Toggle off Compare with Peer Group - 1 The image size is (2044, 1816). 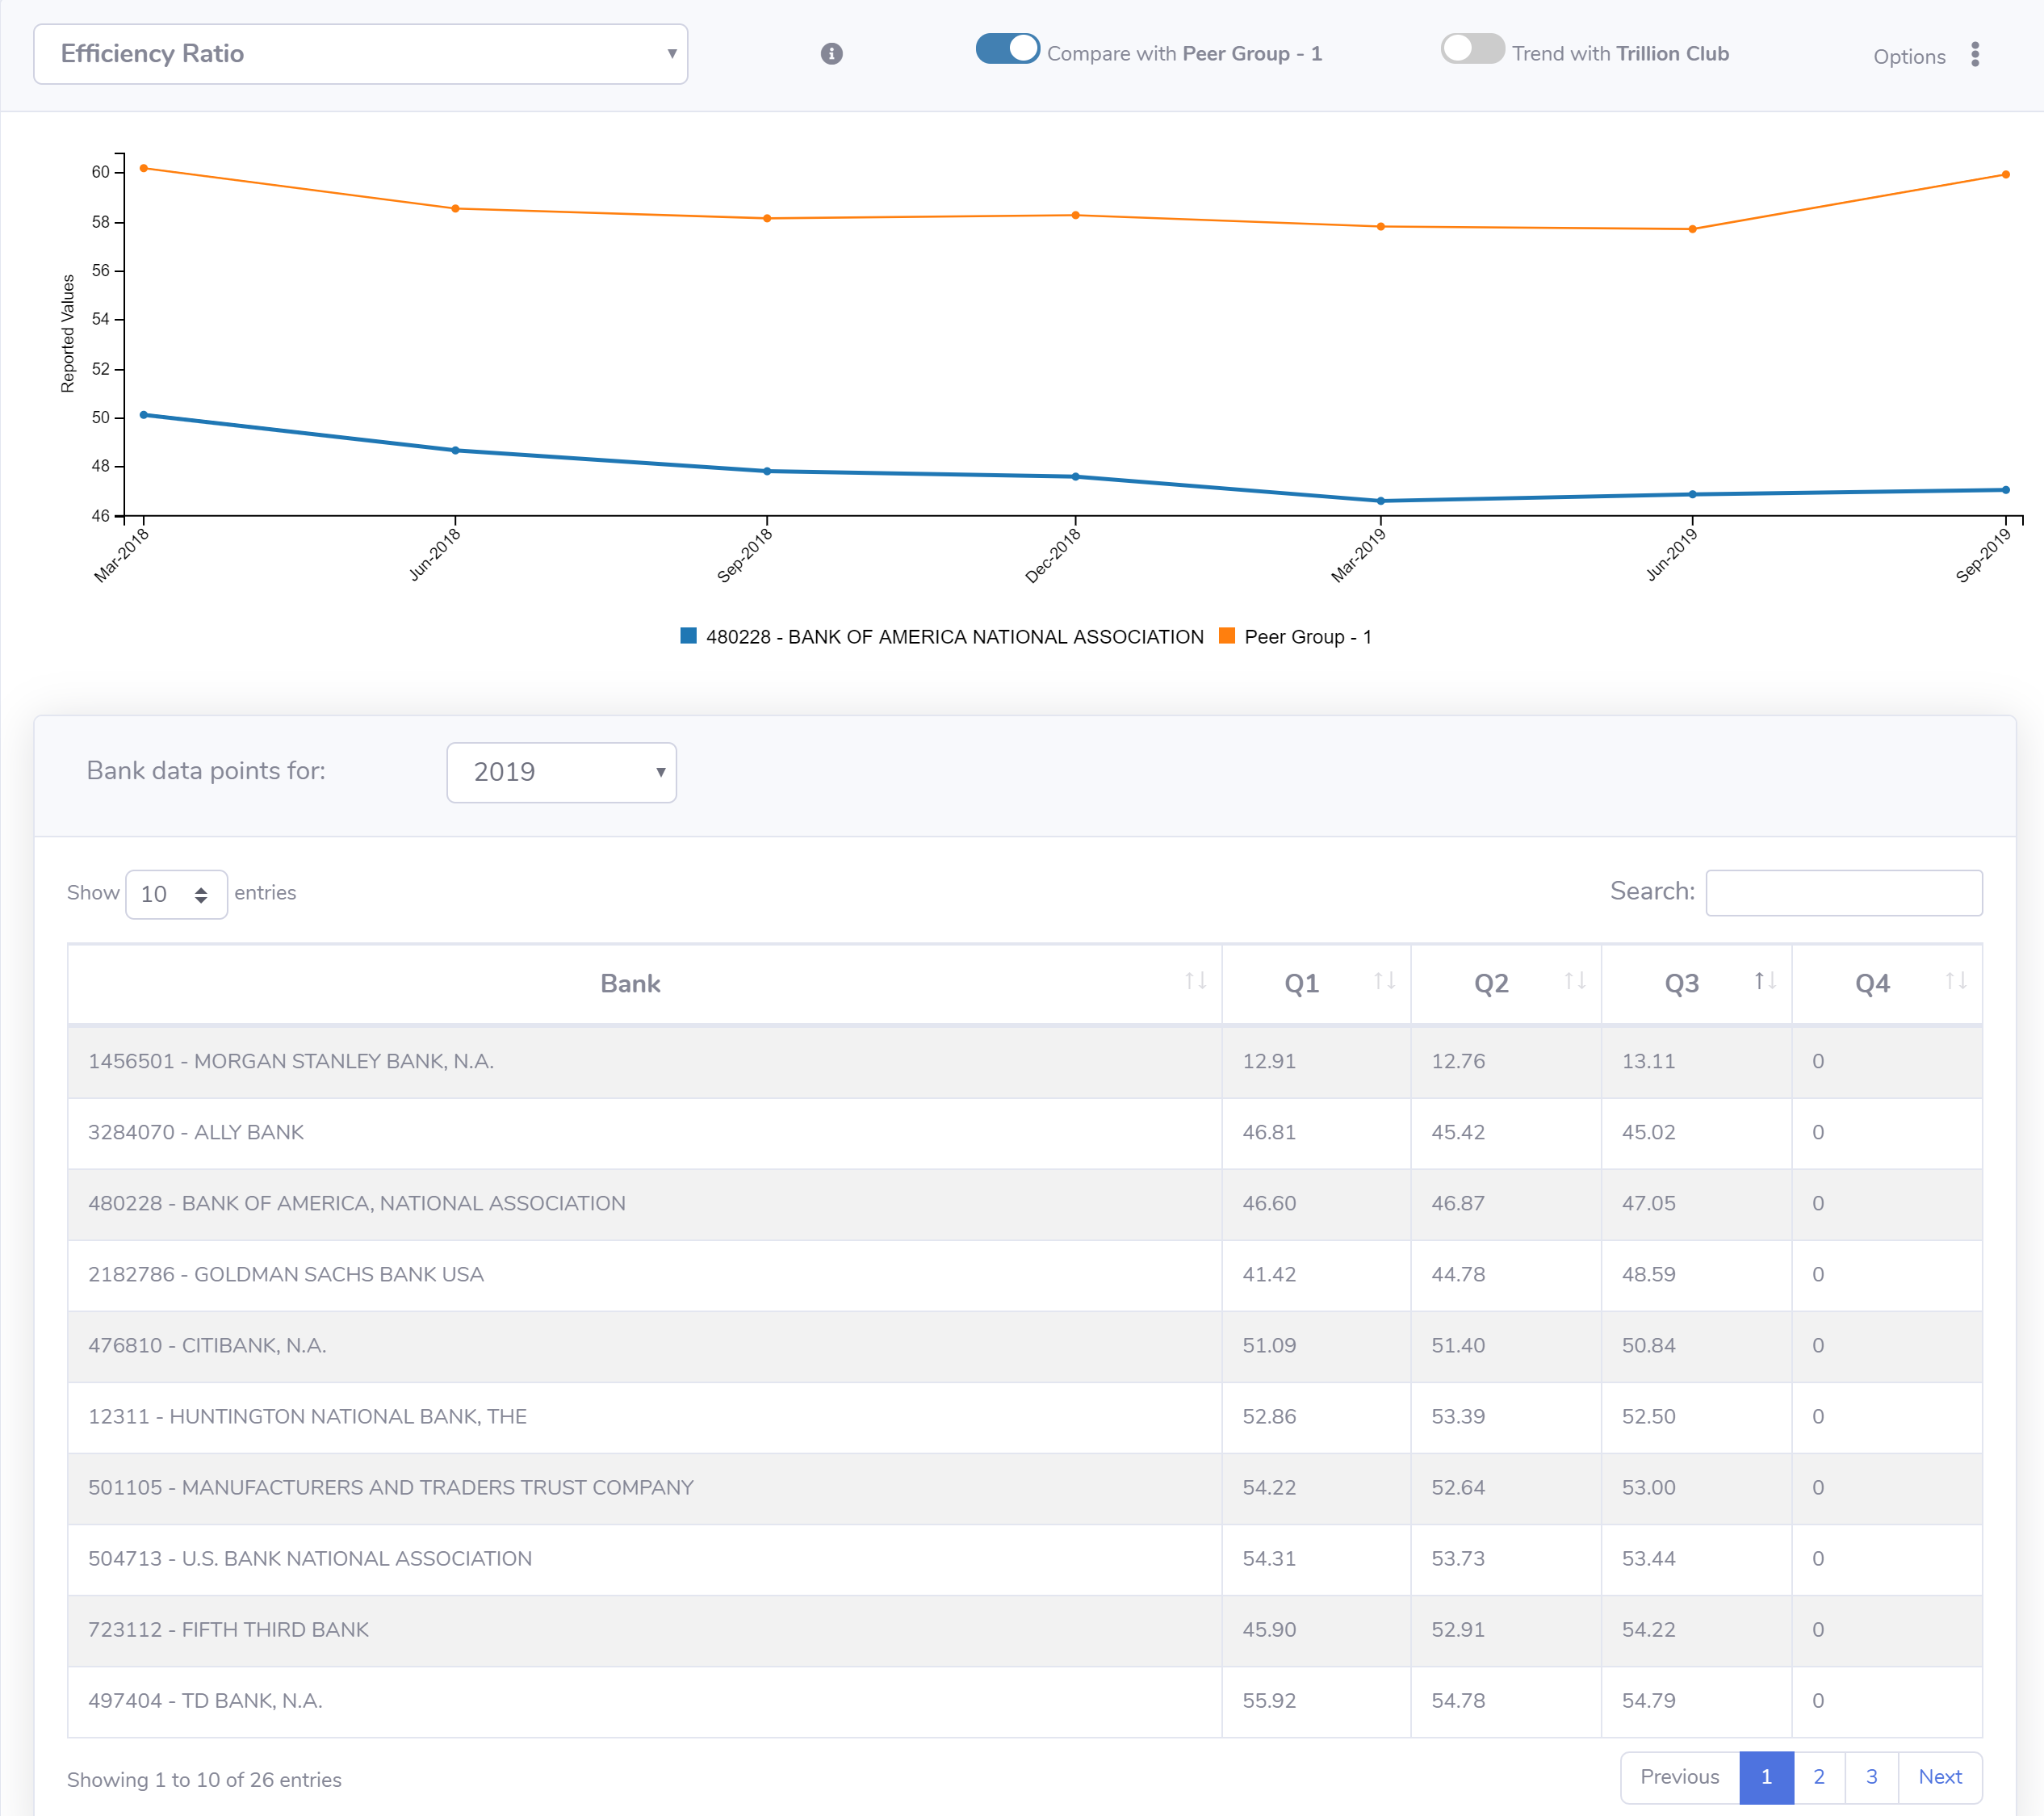point(1007,49)
